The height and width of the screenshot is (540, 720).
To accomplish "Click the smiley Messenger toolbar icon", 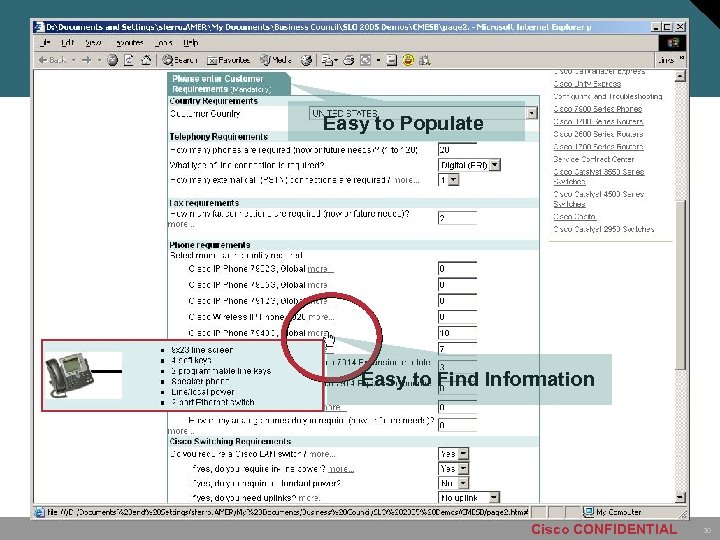I will point(408,60).
